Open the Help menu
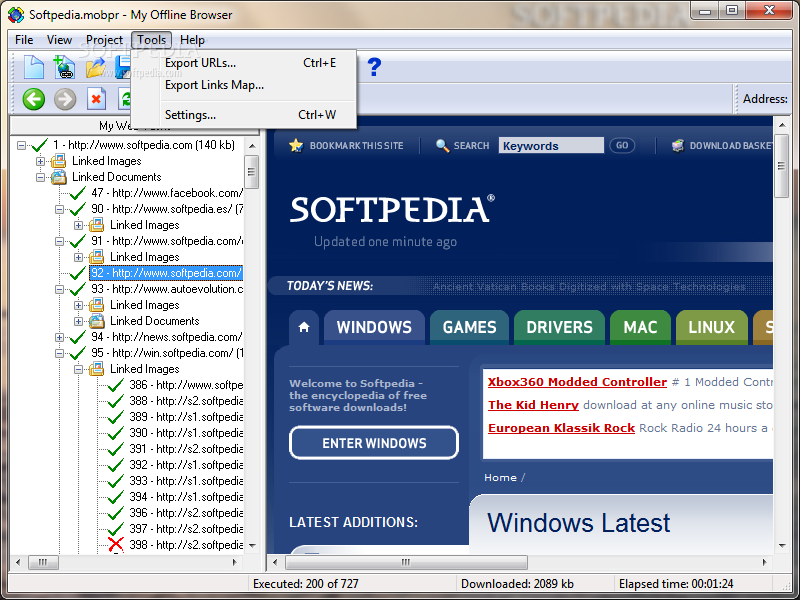The image size is (800, 600). pyautogui.click(x=192, y=40)
